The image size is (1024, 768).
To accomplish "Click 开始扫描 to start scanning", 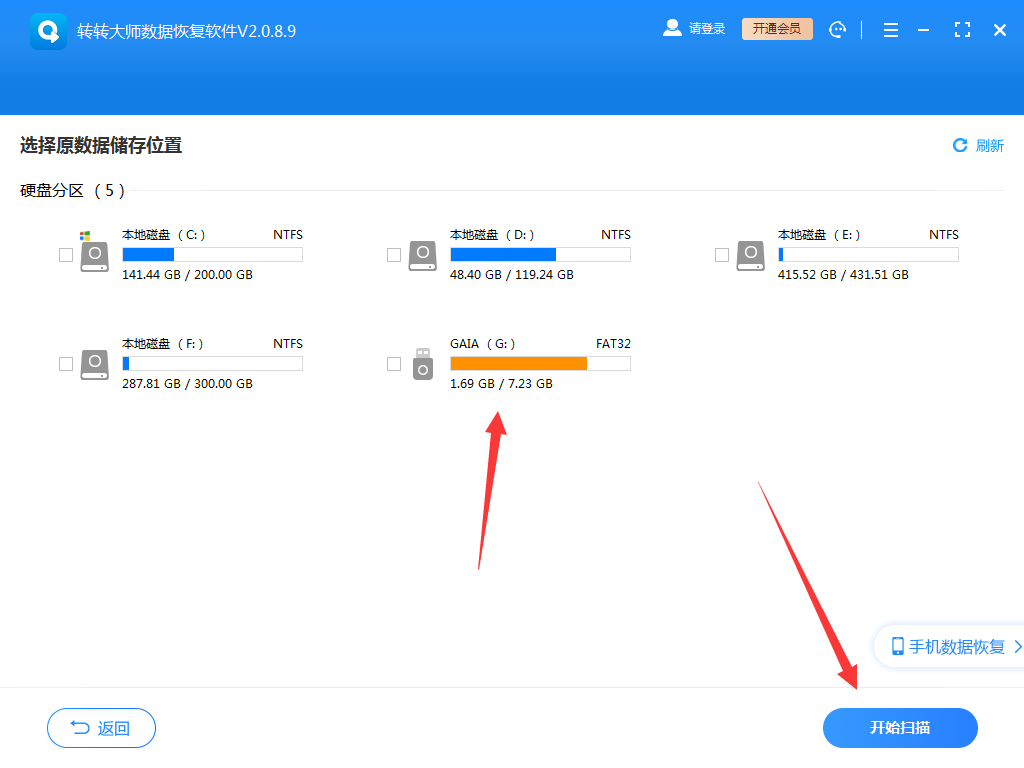I will point(900,728).
